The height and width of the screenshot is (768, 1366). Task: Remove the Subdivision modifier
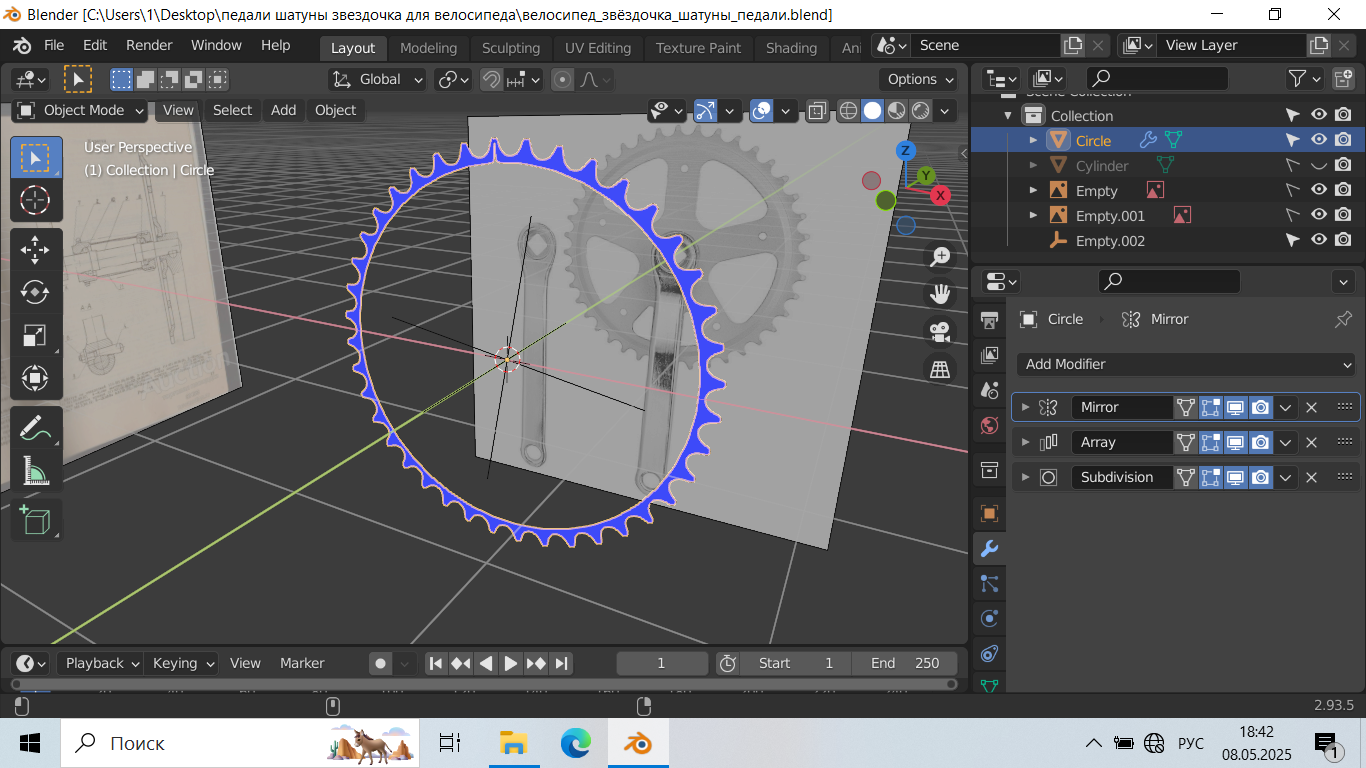point(1312,477)
